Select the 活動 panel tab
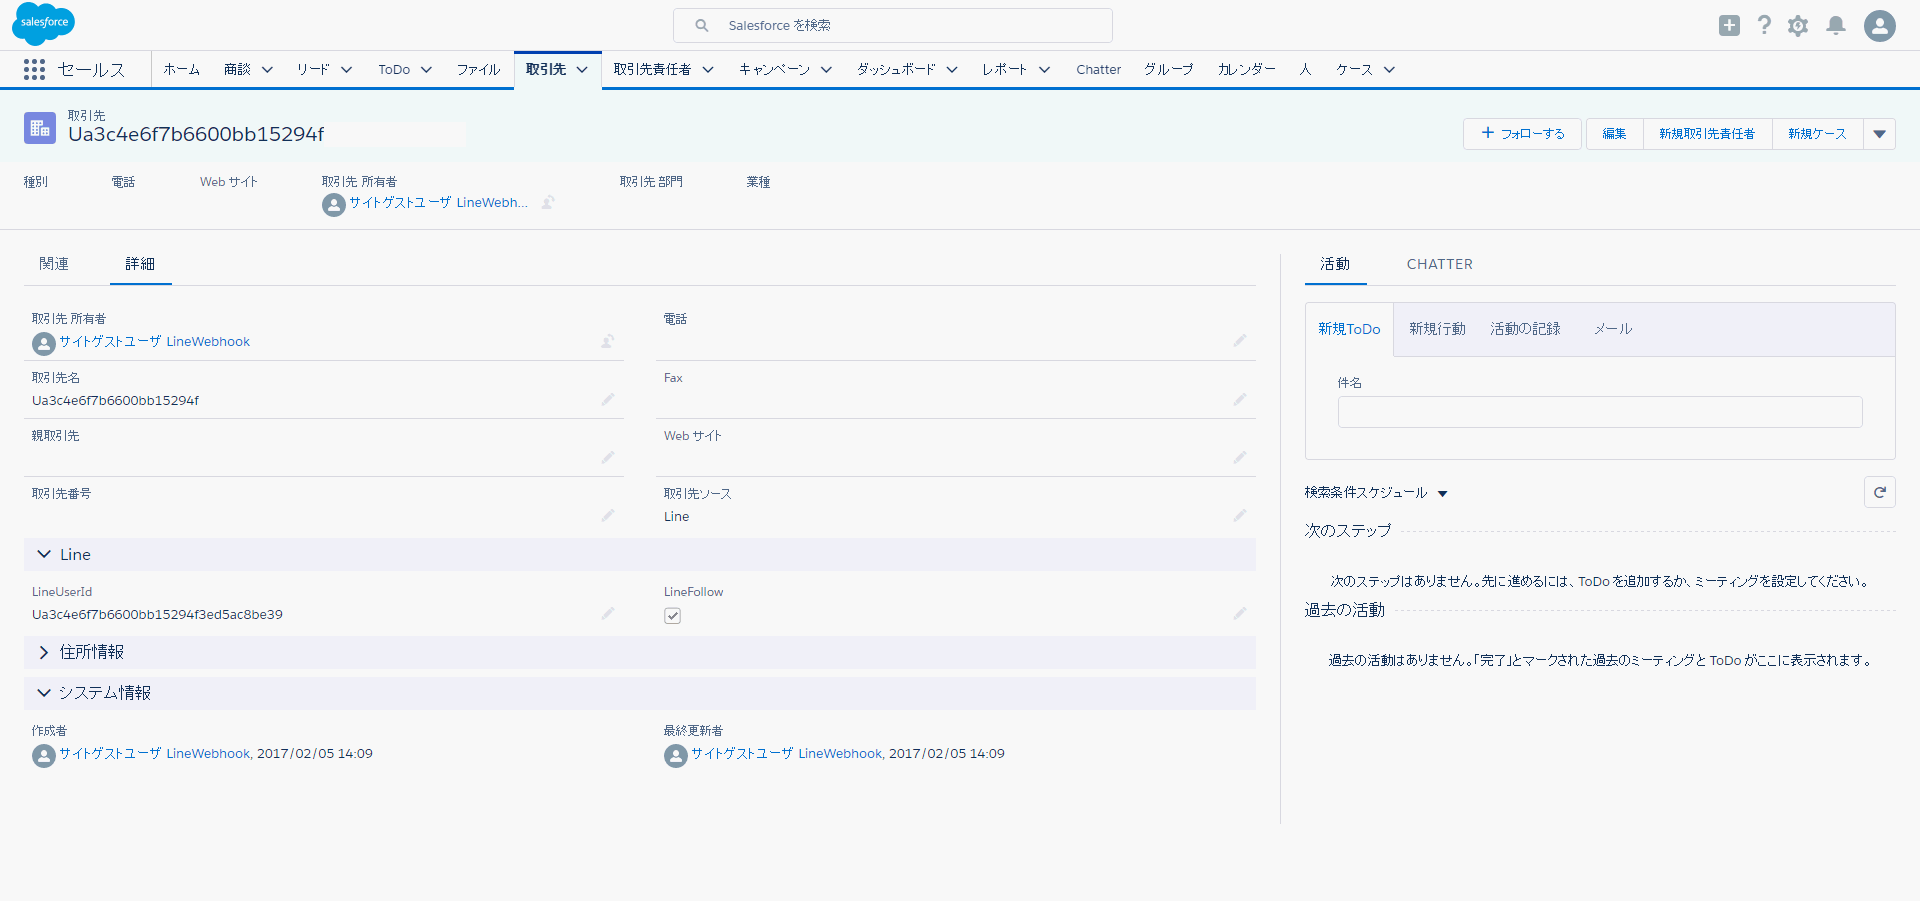Screen dimensions: 1920x901 click(x=1335, y=264)
